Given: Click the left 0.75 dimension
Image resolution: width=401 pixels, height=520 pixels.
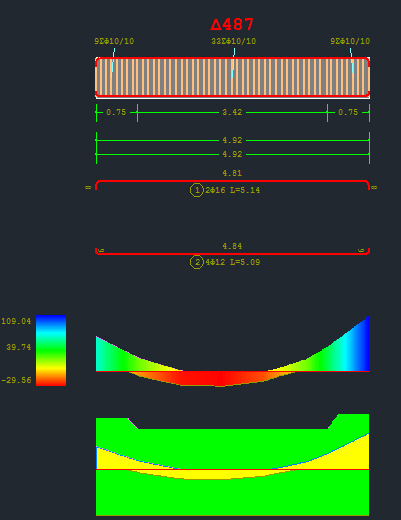Looking at the screenshot, I should pos(116,112).
